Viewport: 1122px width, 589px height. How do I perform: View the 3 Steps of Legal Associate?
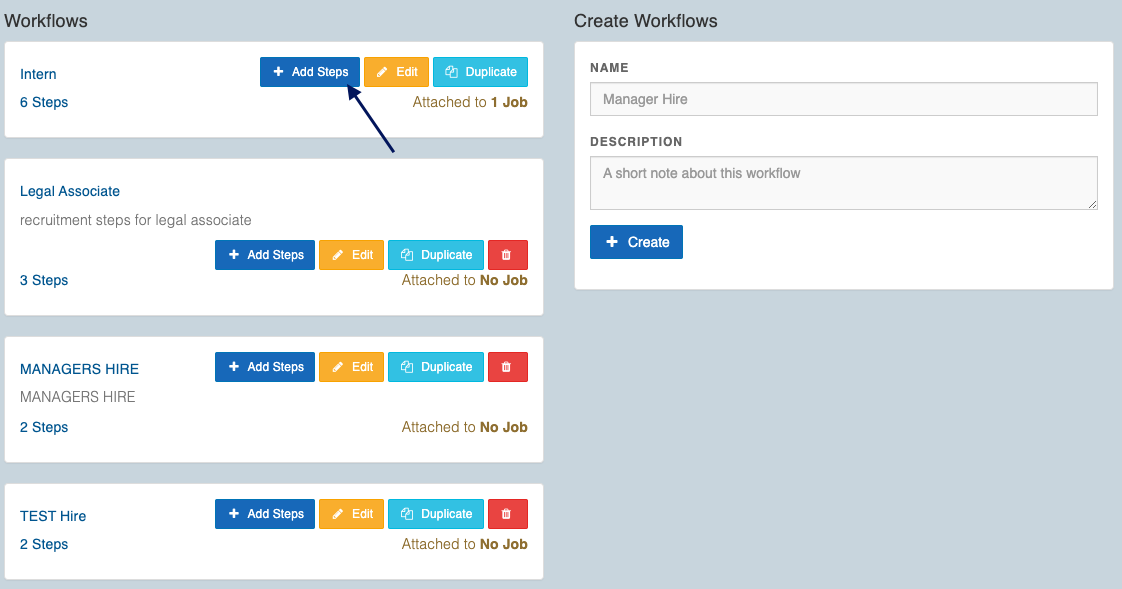tap(44, 281)
